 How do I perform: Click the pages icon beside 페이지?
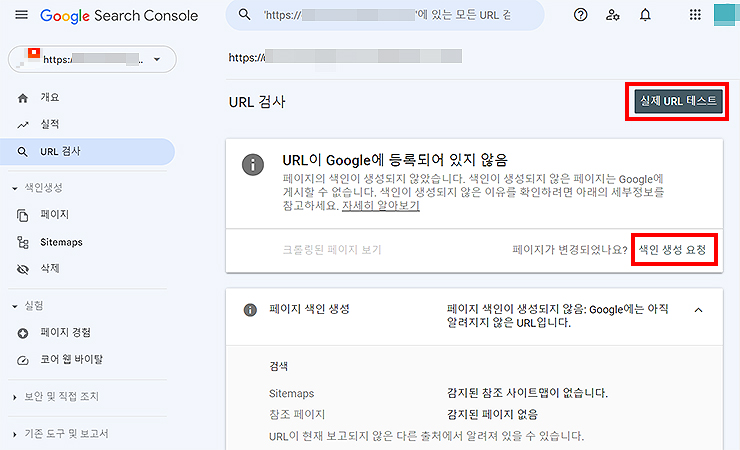point(23,216)
